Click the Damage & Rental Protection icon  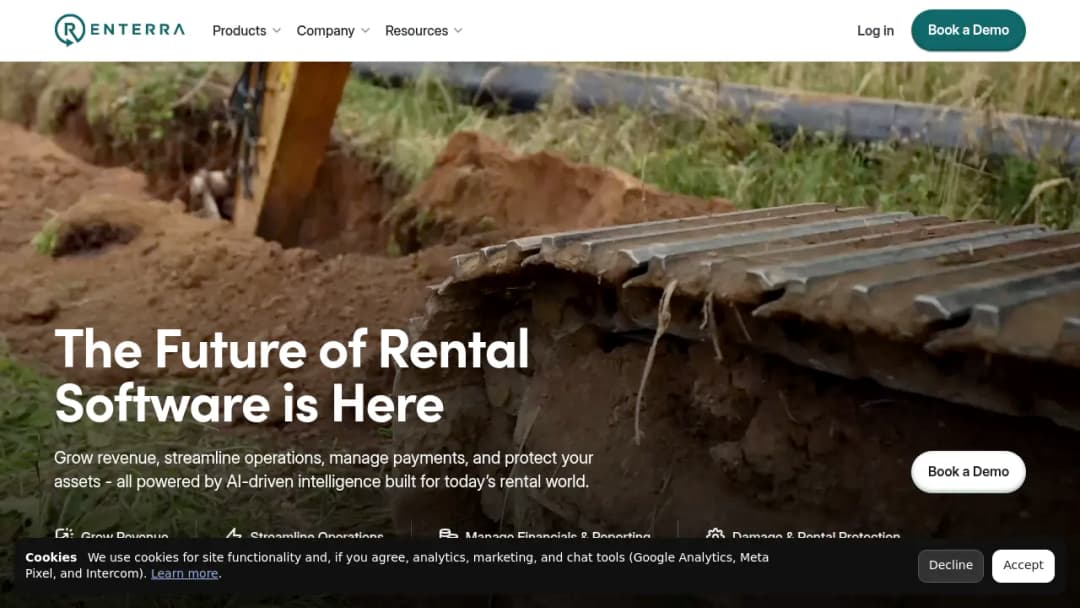(x=715, y=534)
